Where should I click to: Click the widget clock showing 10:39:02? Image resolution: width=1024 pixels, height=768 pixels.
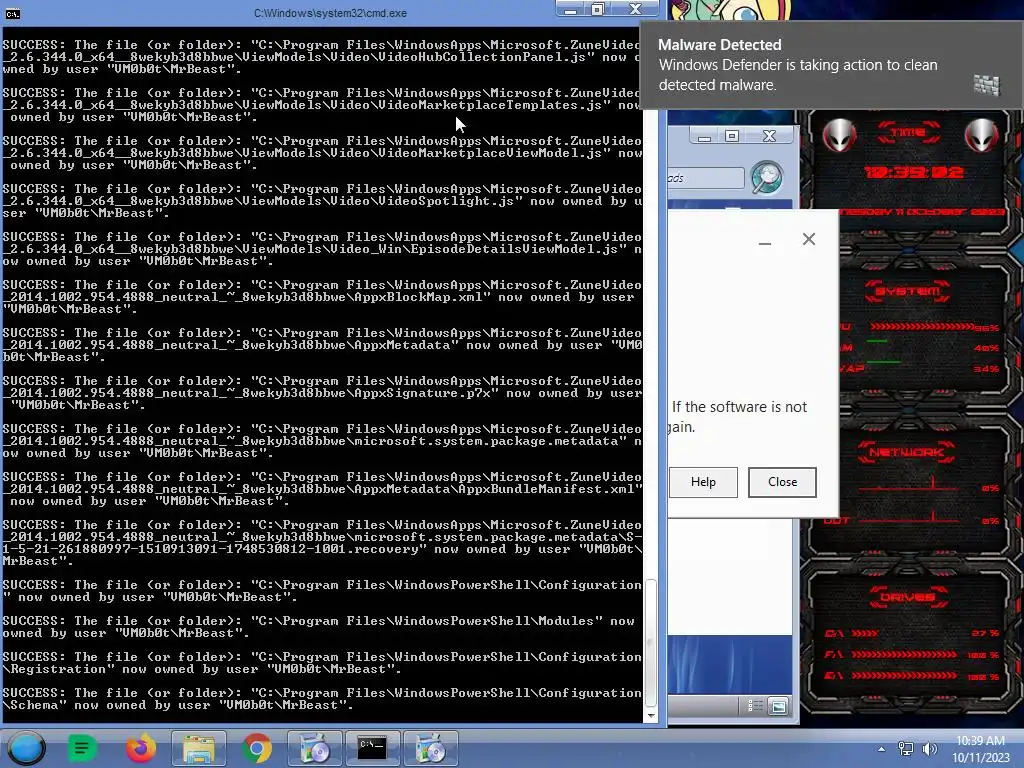click(x=914, y=172)
